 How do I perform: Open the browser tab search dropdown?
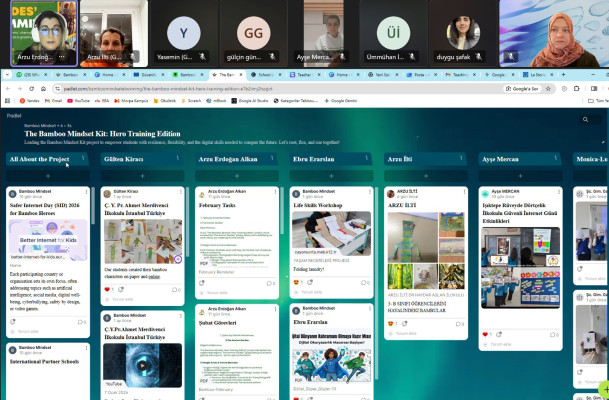click(x=7, y=75)
